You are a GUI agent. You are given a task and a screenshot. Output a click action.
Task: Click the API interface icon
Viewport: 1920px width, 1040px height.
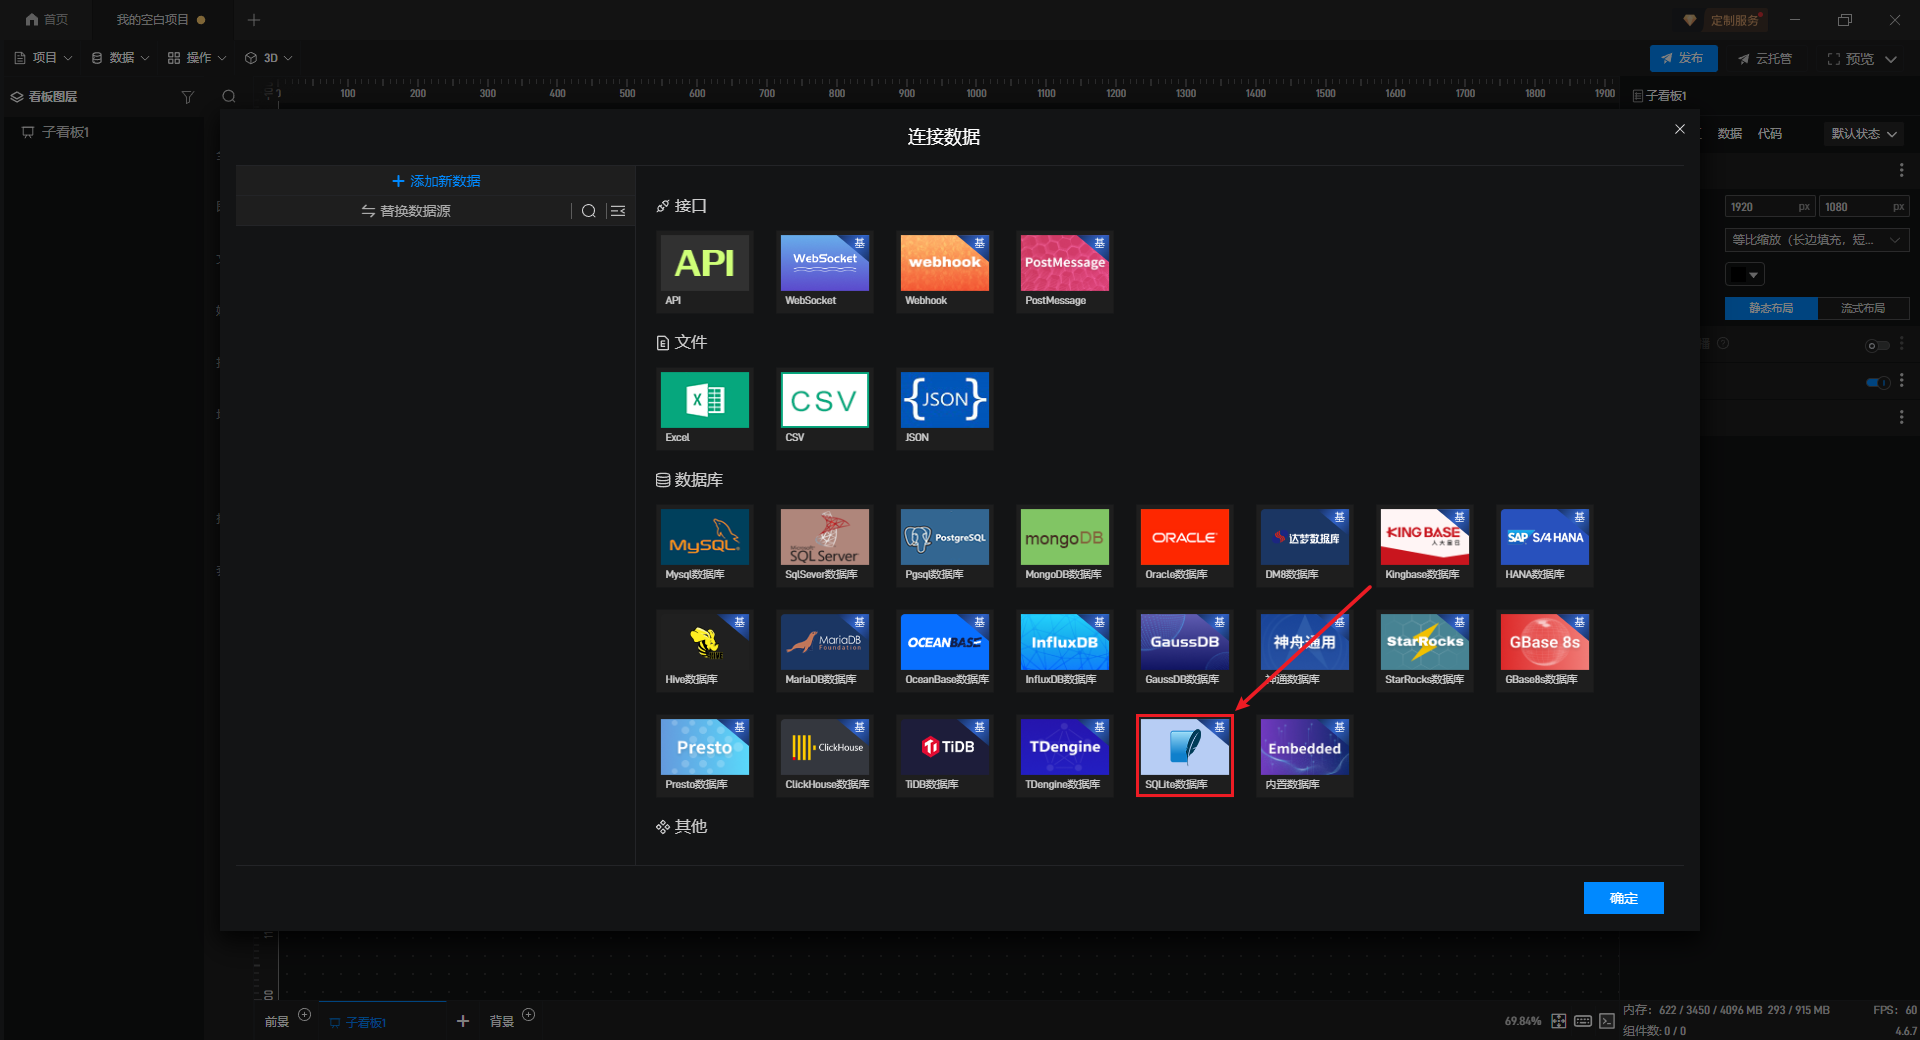[704, 271]
